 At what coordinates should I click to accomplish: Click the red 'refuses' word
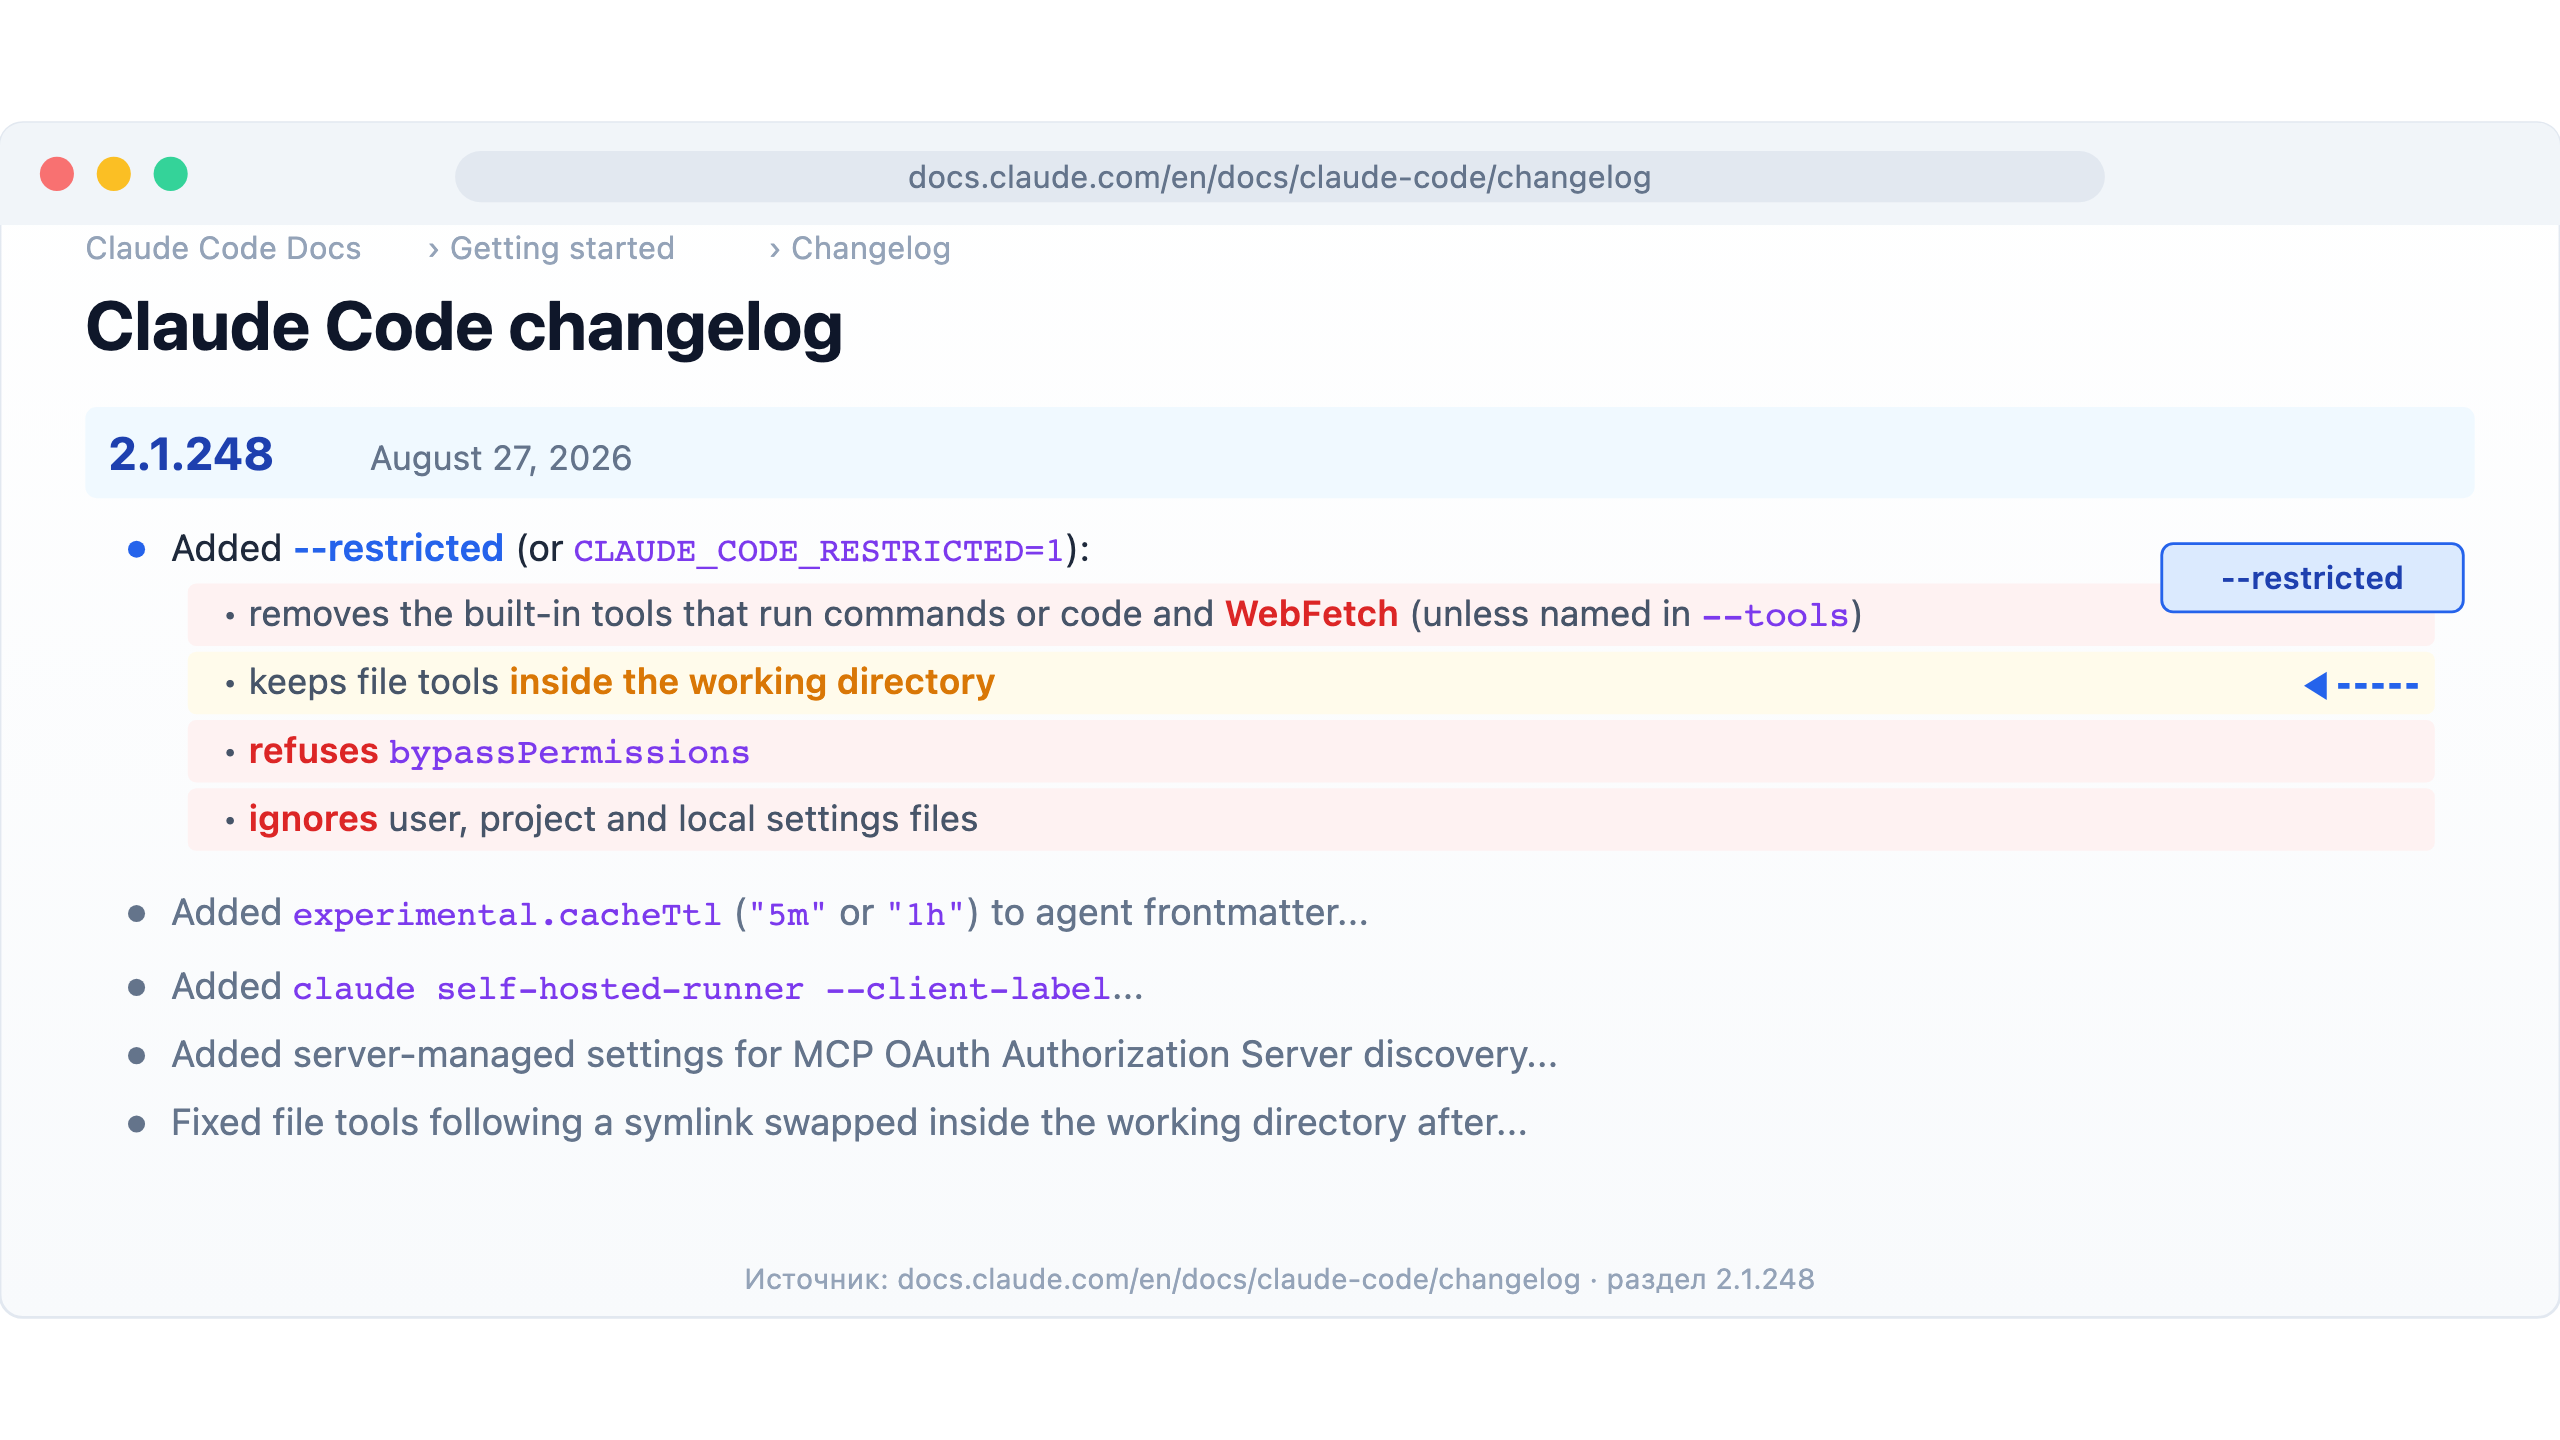point(313,751)
